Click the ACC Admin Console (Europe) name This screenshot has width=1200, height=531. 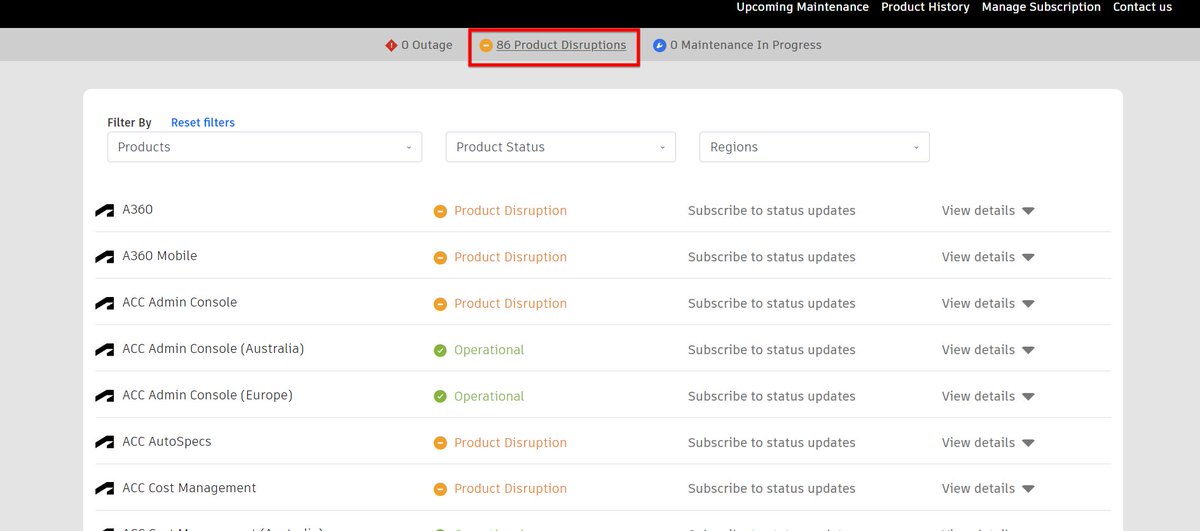(208, 395)
